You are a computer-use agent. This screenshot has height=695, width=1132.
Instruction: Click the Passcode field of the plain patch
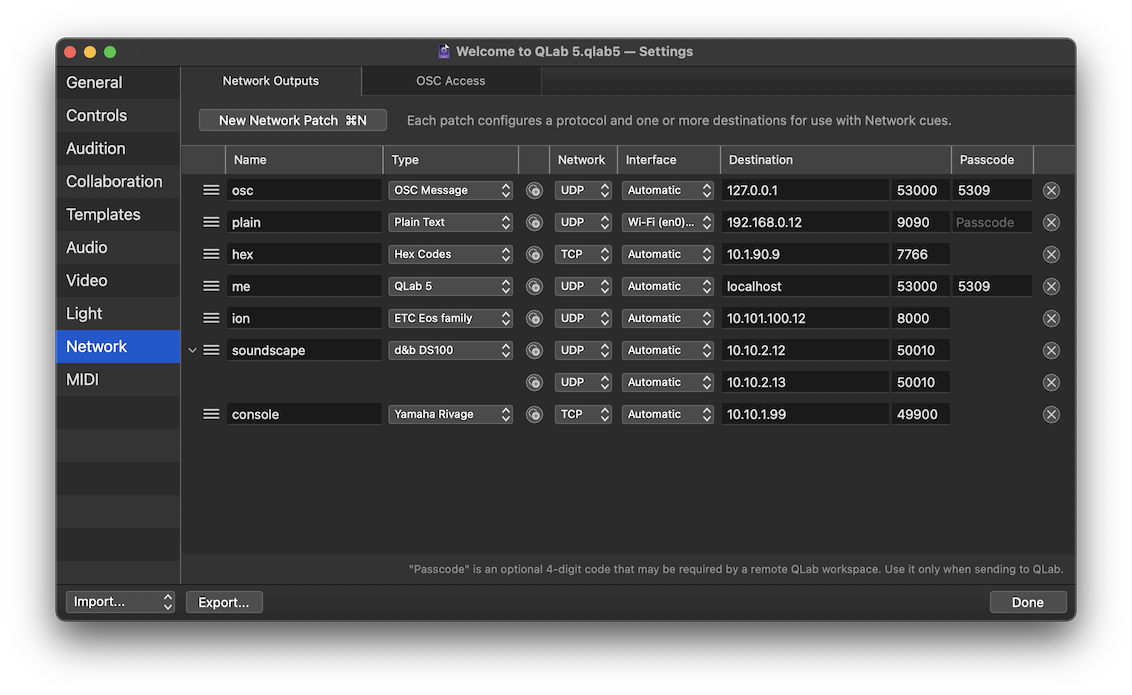pos(991,221)
